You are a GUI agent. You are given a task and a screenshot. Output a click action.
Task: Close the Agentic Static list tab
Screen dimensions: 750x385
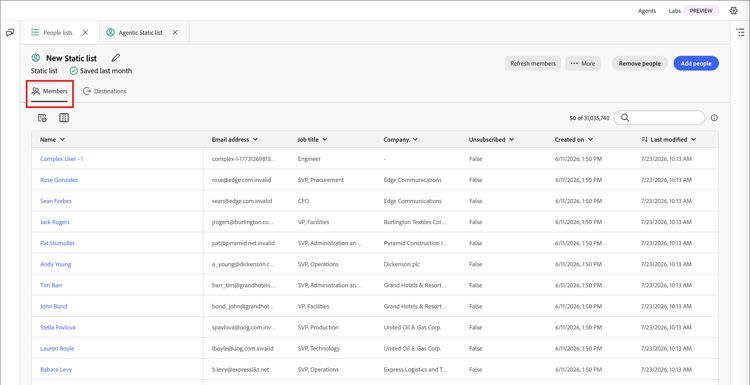tap(175, 33)
